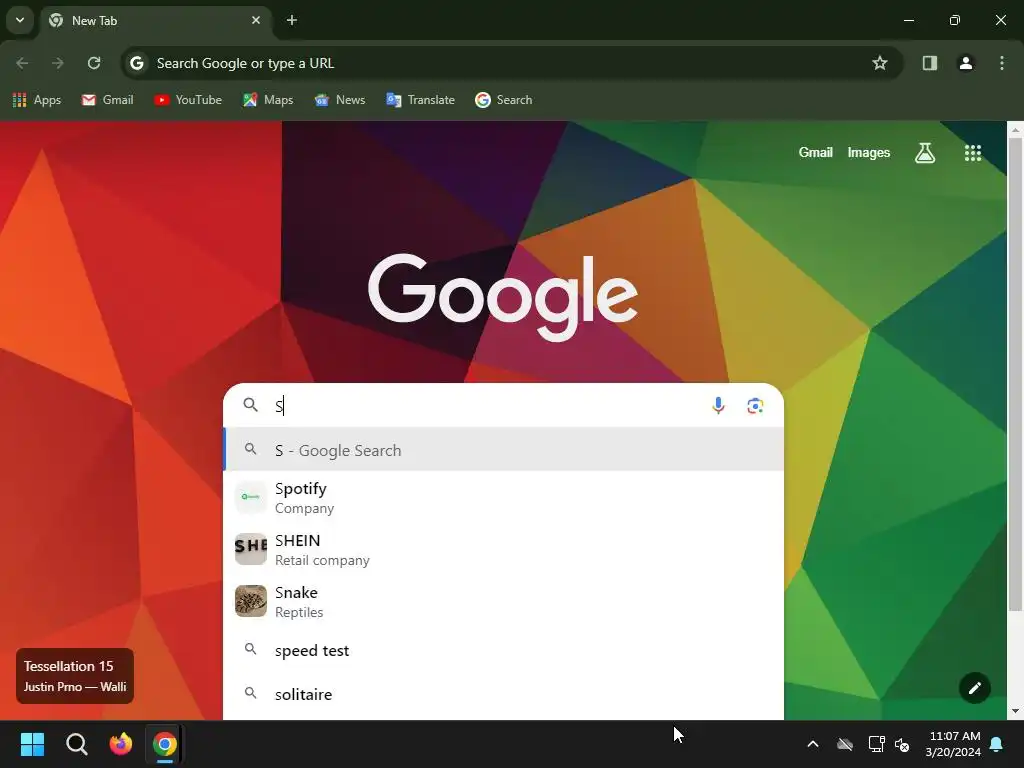Open the Windows Start menu
The width and height of the screenshot is (1024, 768).
tap(32, 744)
